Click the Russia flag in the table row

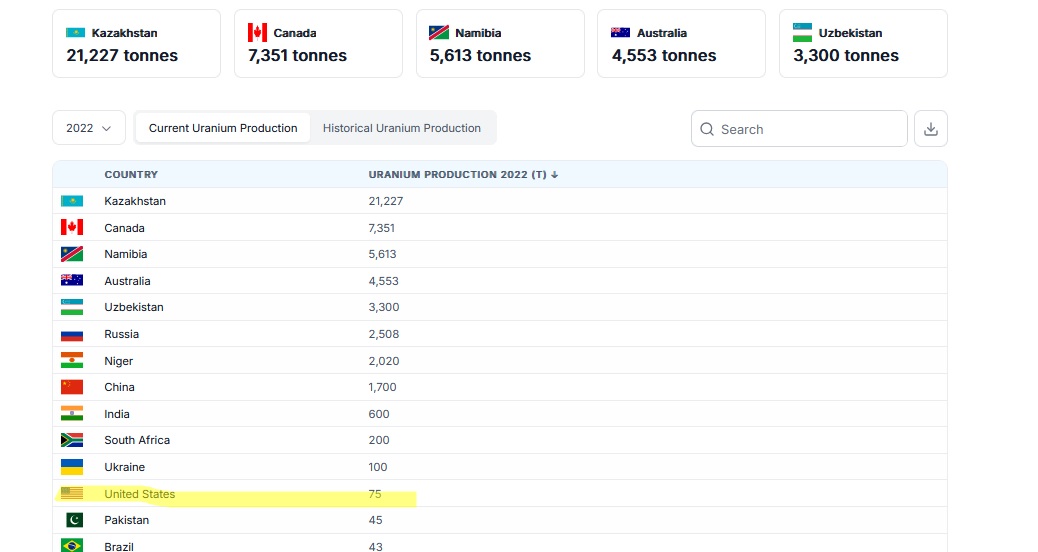[72, 334]
